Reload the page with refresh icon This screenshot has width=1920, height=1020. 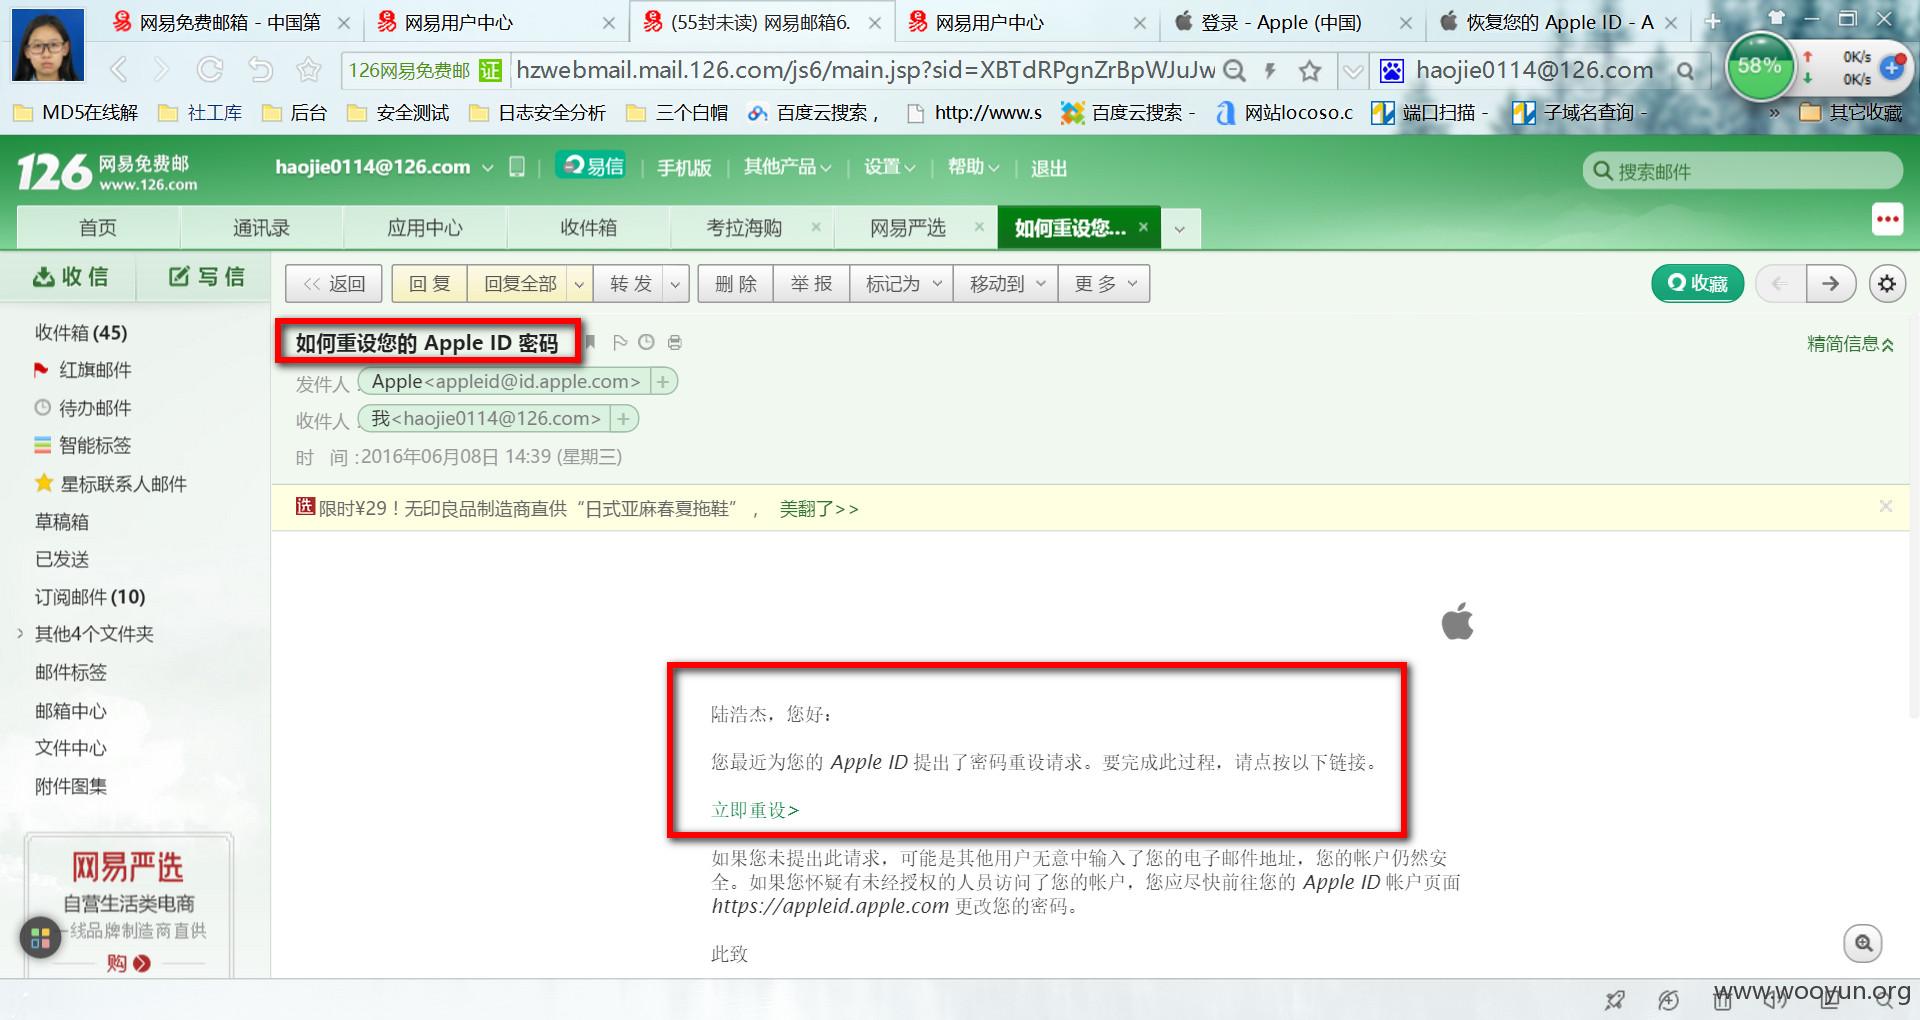210,69
